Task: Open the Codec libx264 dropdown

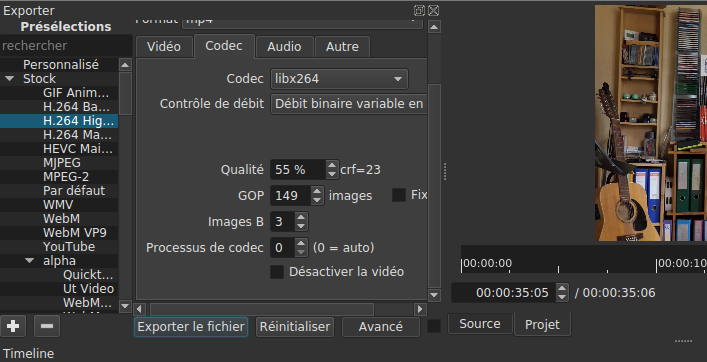Action: 339,79
